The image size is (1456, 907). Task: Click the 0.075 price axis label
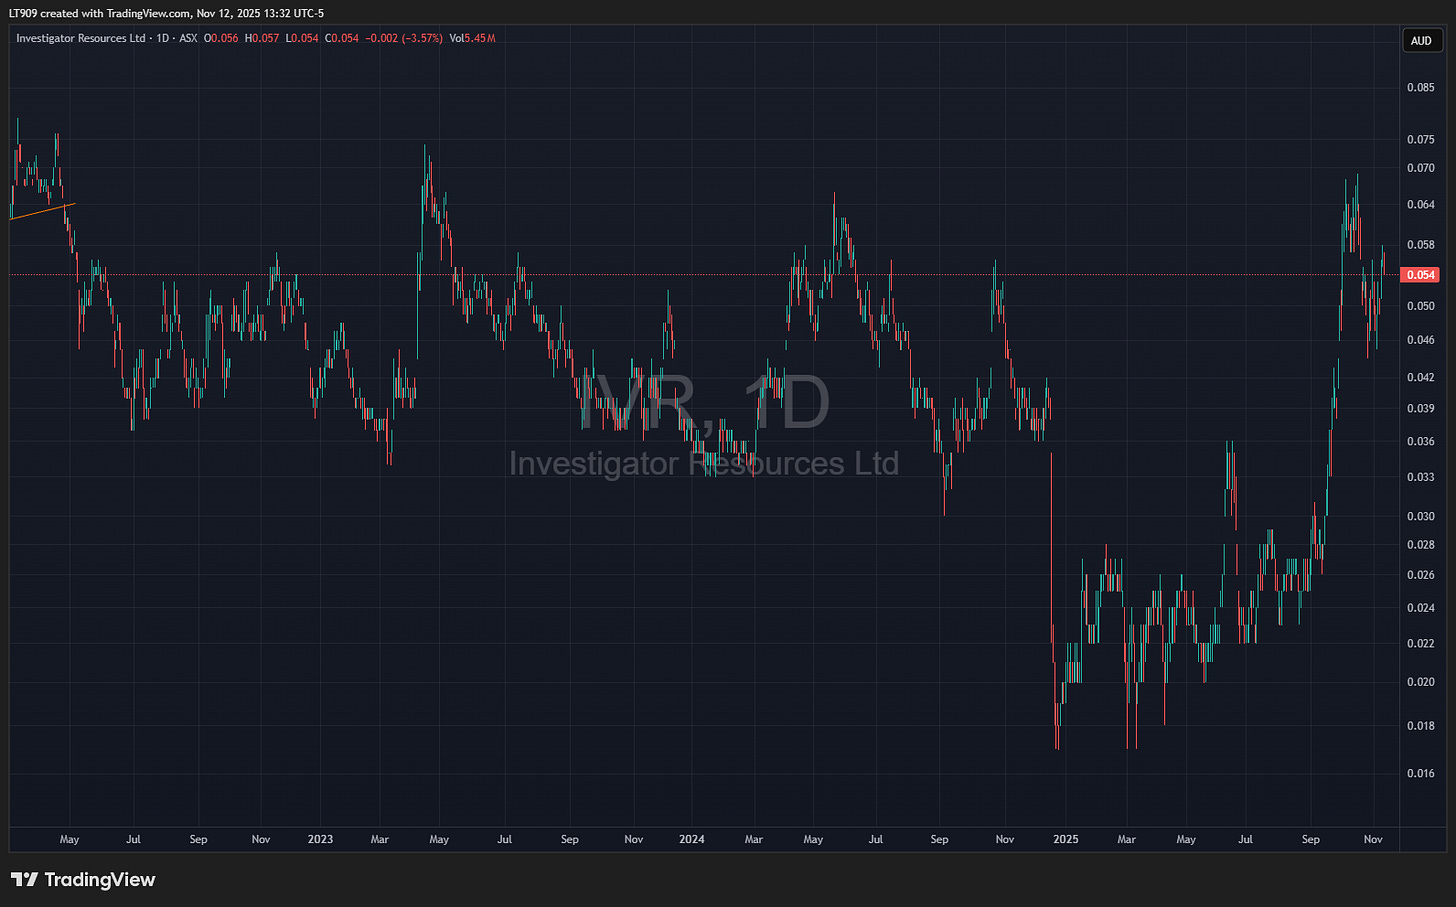point(1420,140)
